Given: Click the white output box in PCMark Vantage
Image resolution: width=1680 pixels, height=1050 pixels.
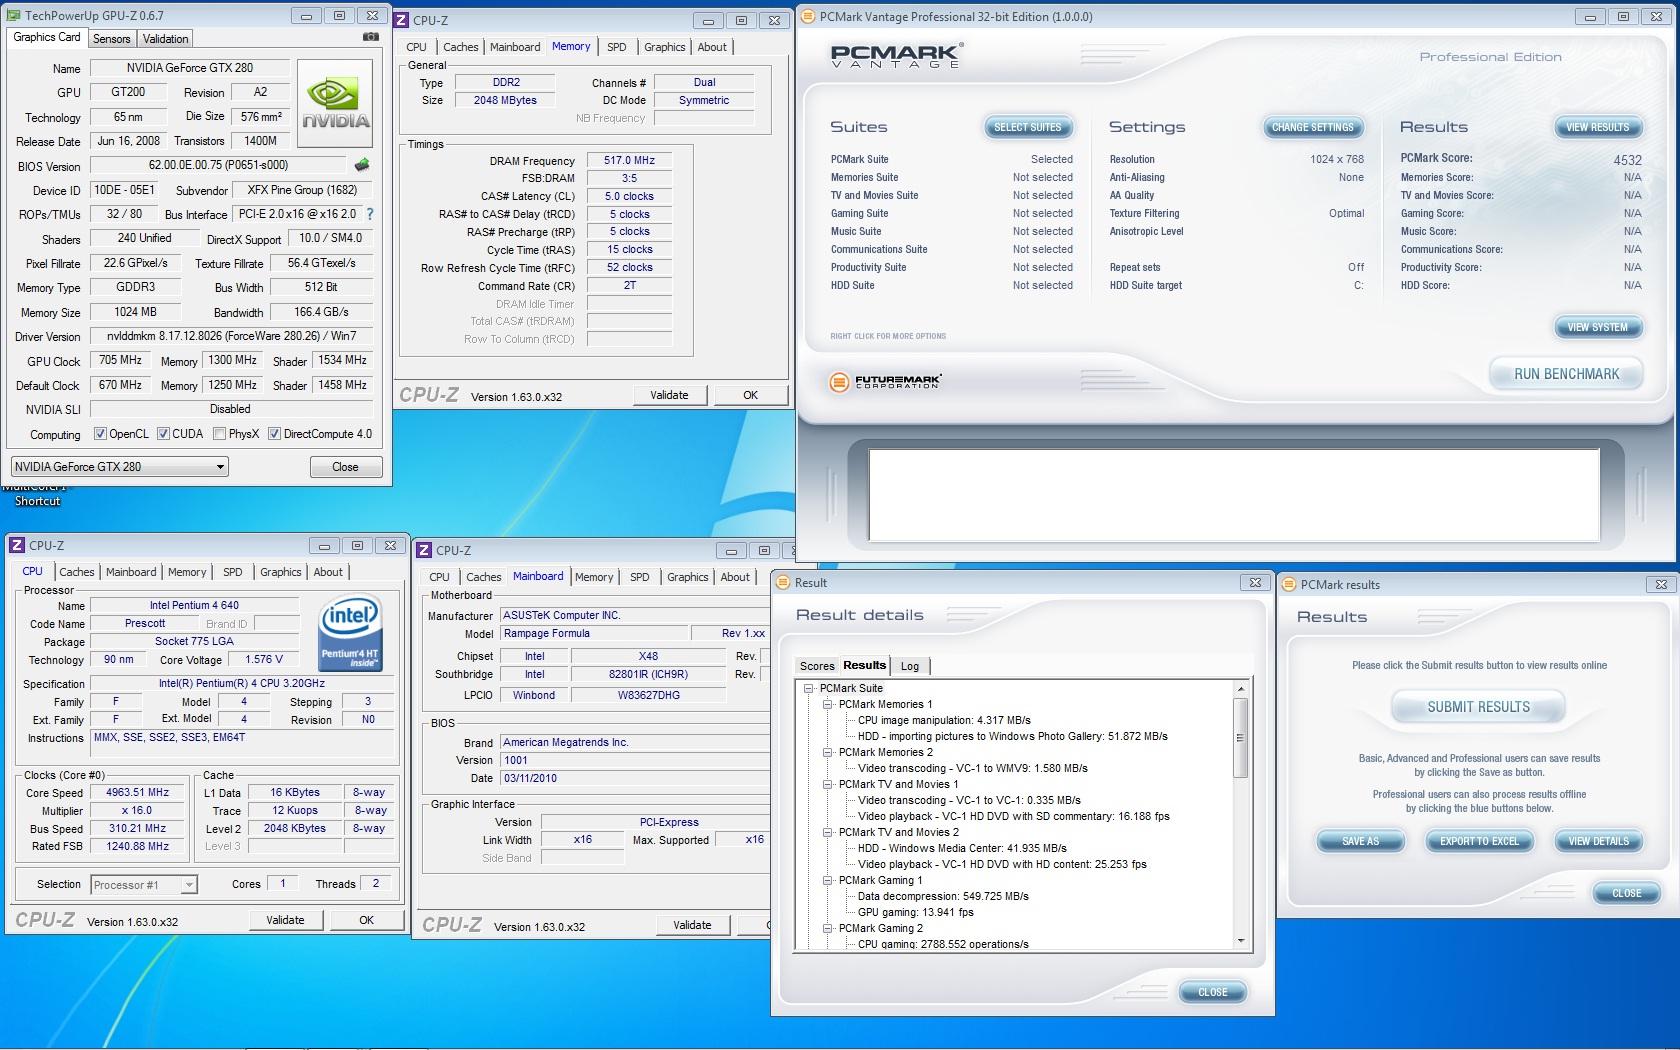Looking at the screenshot, I should (1234, 495).
